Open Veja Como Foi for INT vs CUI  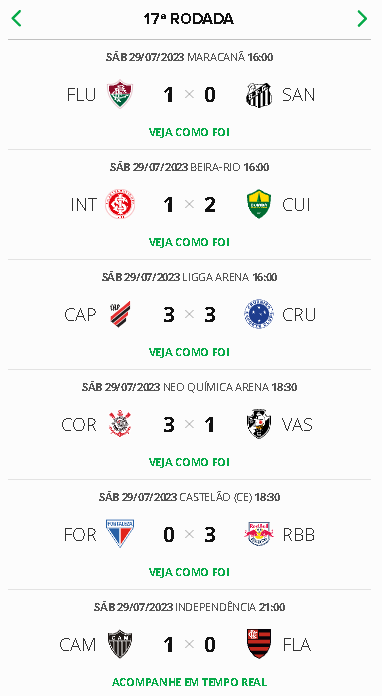point(189,242)
